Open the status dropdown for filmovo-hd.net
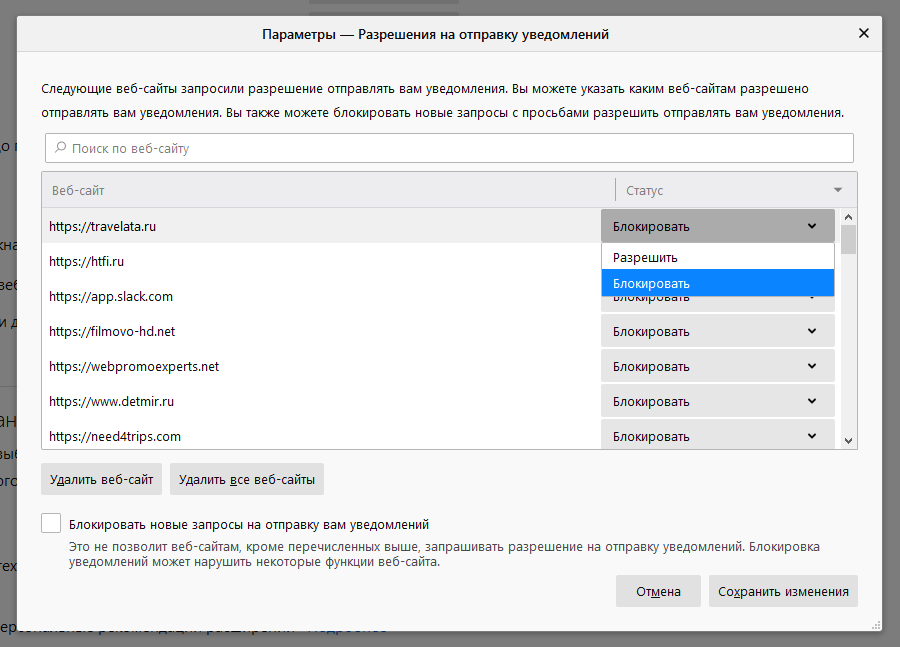 tap(717, 331)
